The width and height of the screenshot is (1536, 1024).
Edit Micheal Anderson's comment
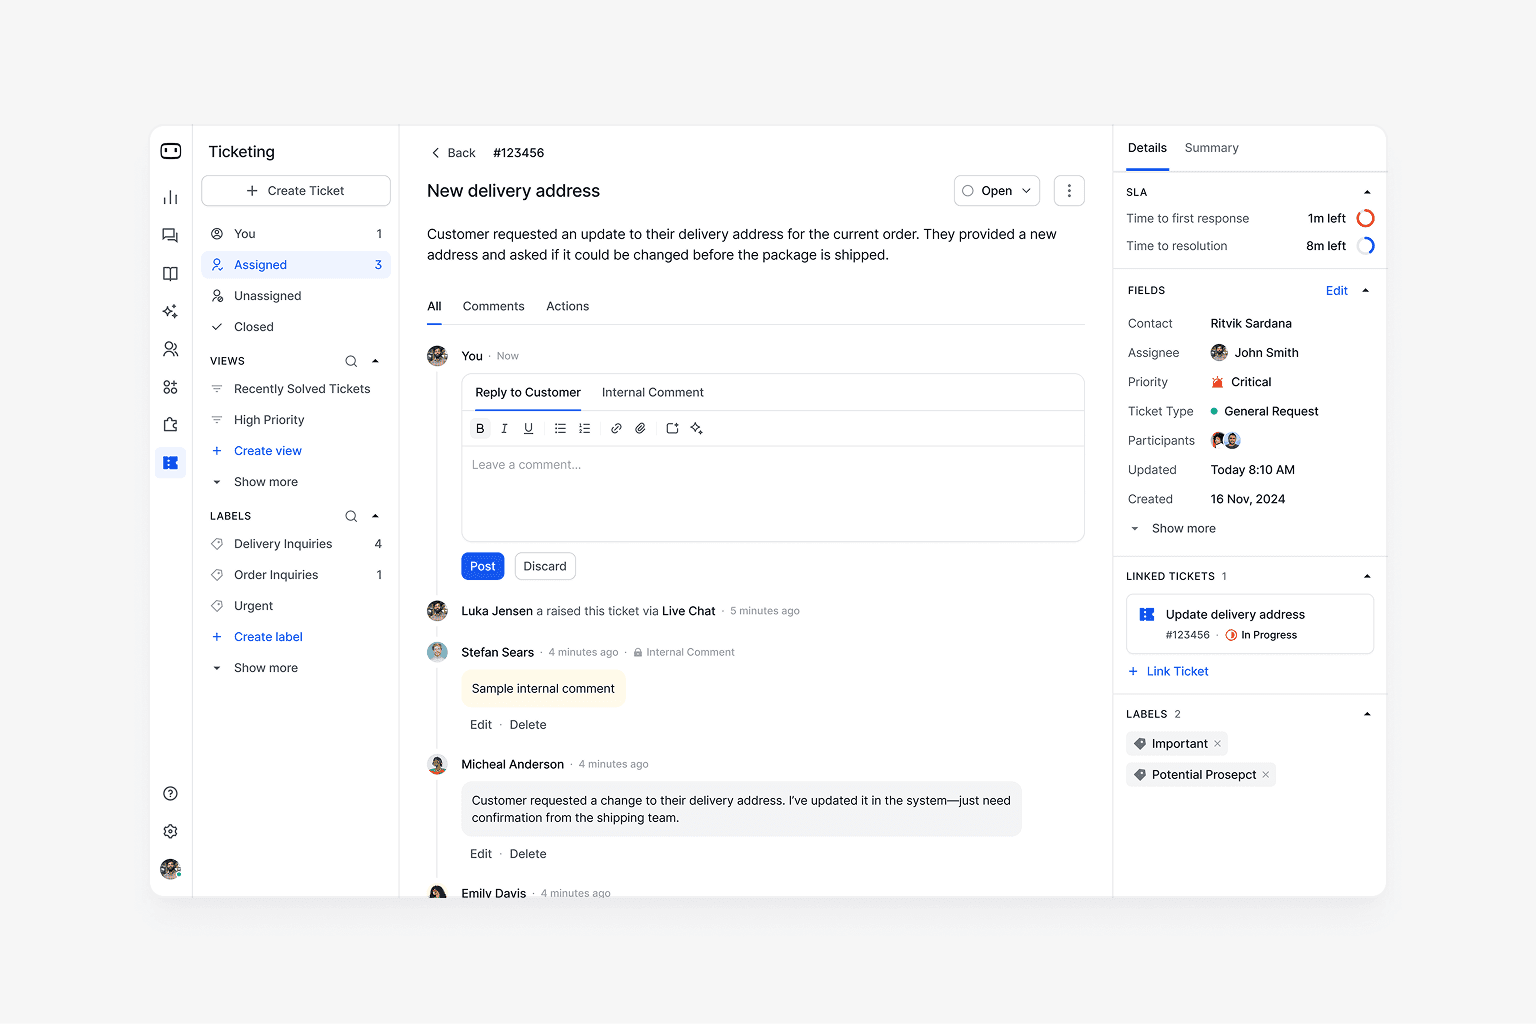481,854
